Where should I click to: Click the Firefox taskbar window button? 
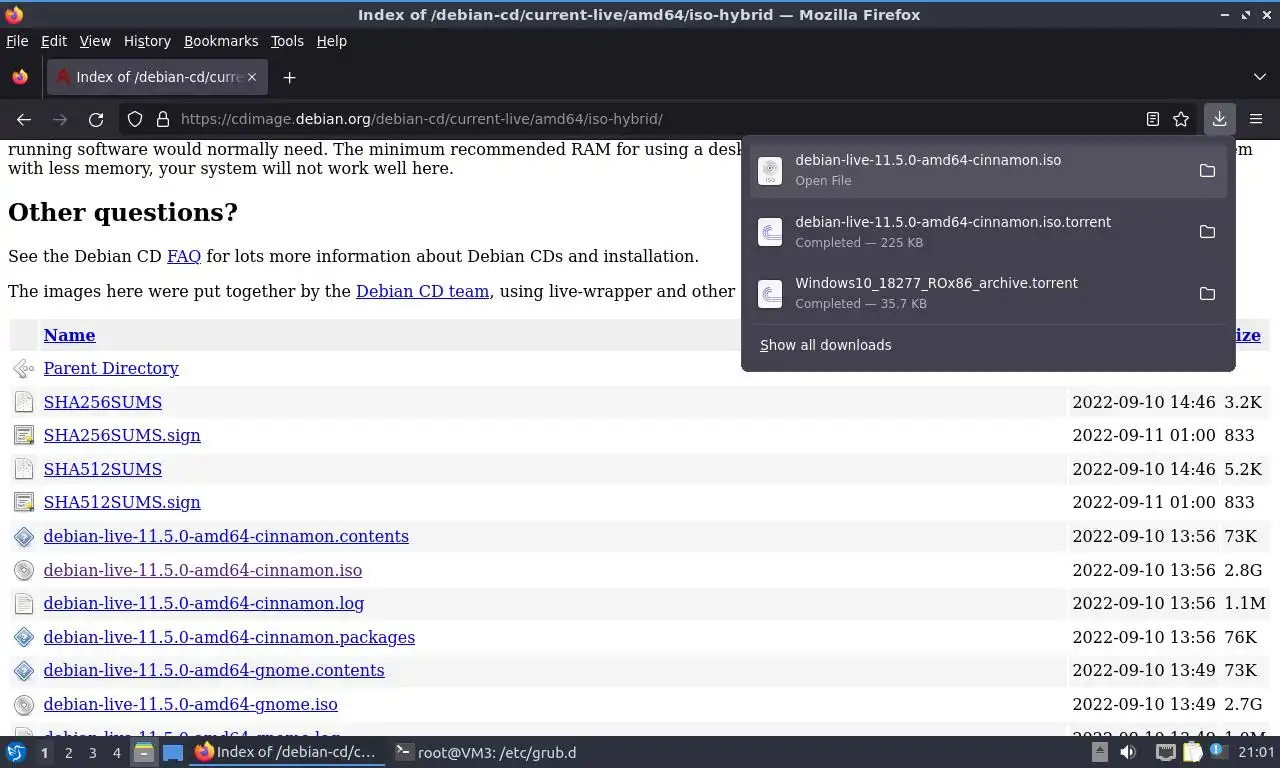click(287, 752)
